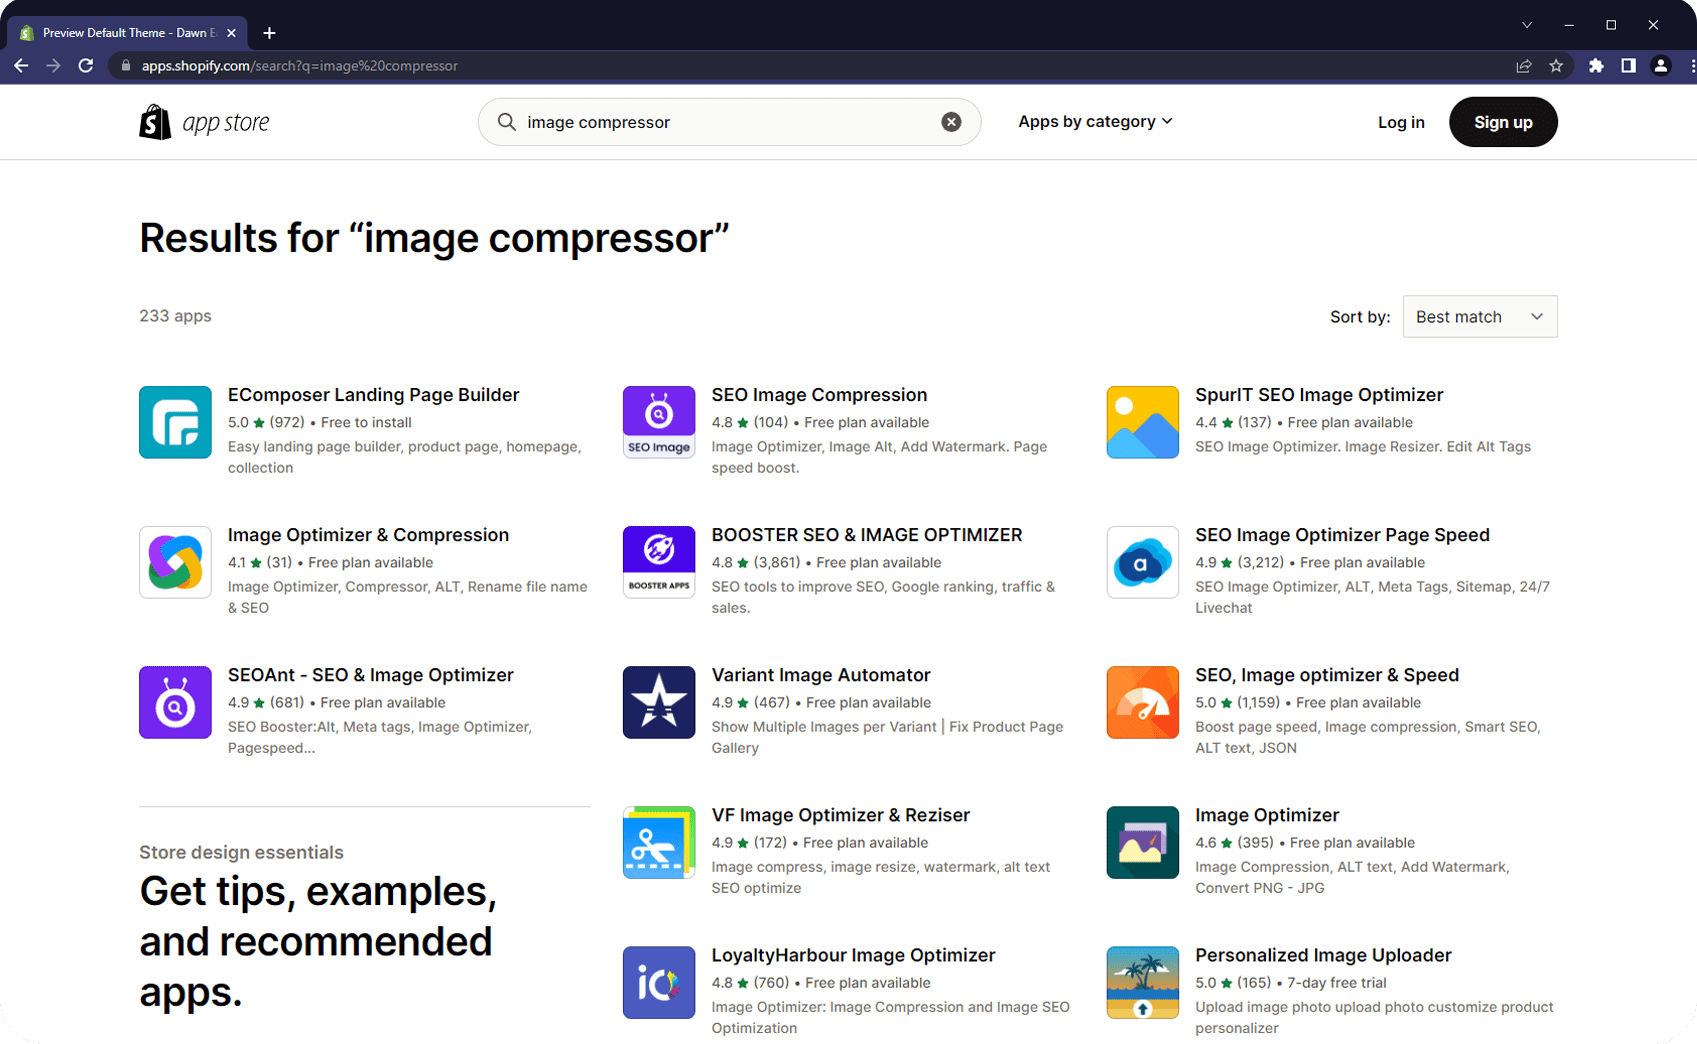
Task: Open SpurIT SEO Image Optimizer title
Action: [x=1319, y=395]
